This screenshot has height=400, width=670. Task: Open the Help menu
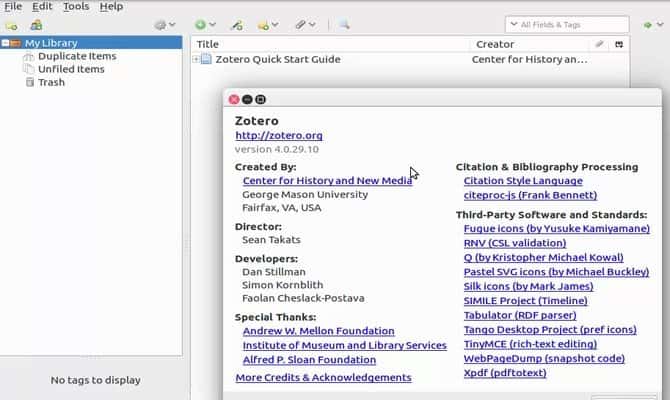pyautogui.click(x=111, y=6)
